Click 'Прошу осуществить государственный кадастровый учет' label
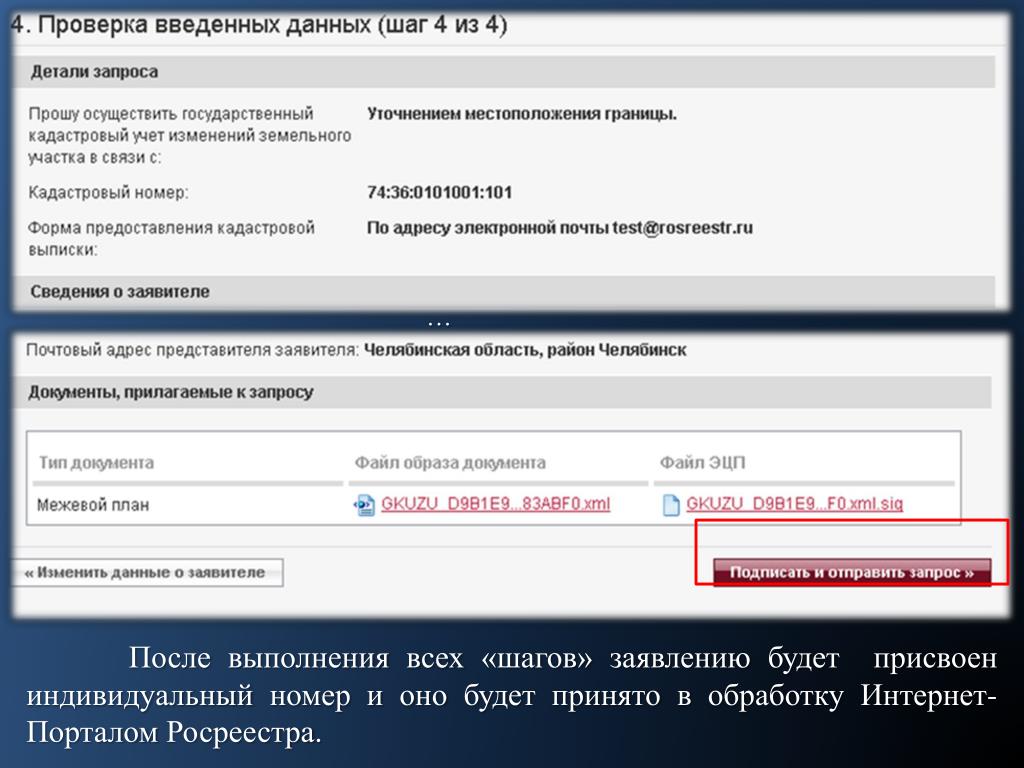1024x768 pixels. (x=189, y=135)
